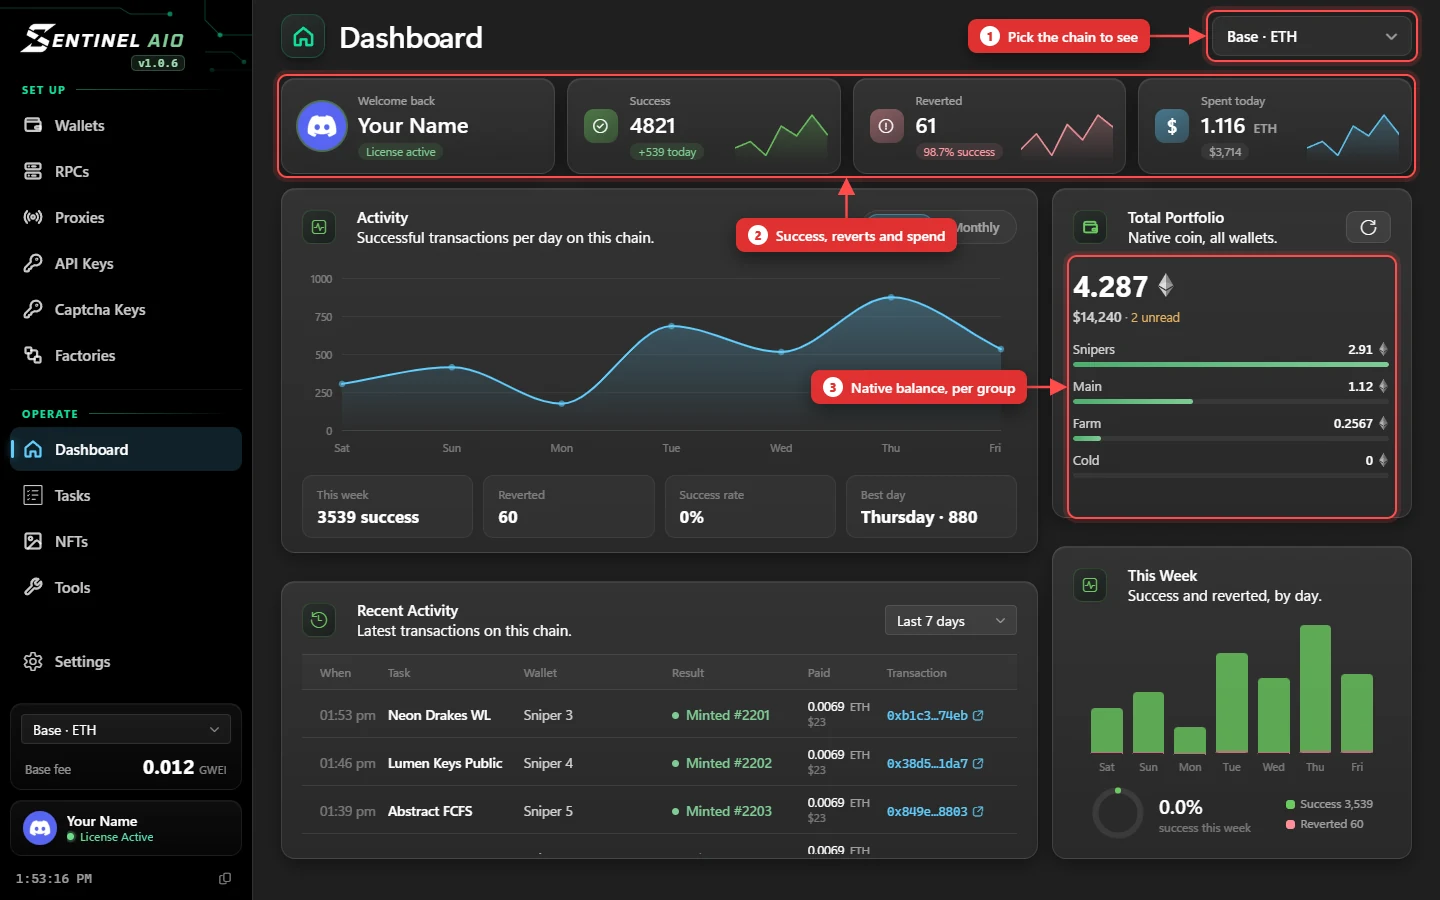Click the Captcha Keys key icon
This screenshot has height=900, width=1440.
point(33,309)
